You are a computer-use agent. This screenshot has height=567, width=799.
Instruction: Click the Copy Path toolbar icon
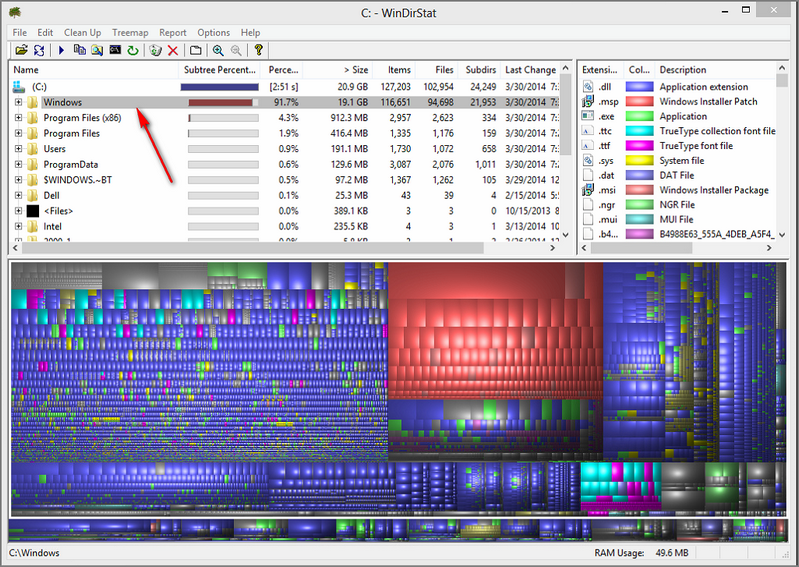pos(80,50)
